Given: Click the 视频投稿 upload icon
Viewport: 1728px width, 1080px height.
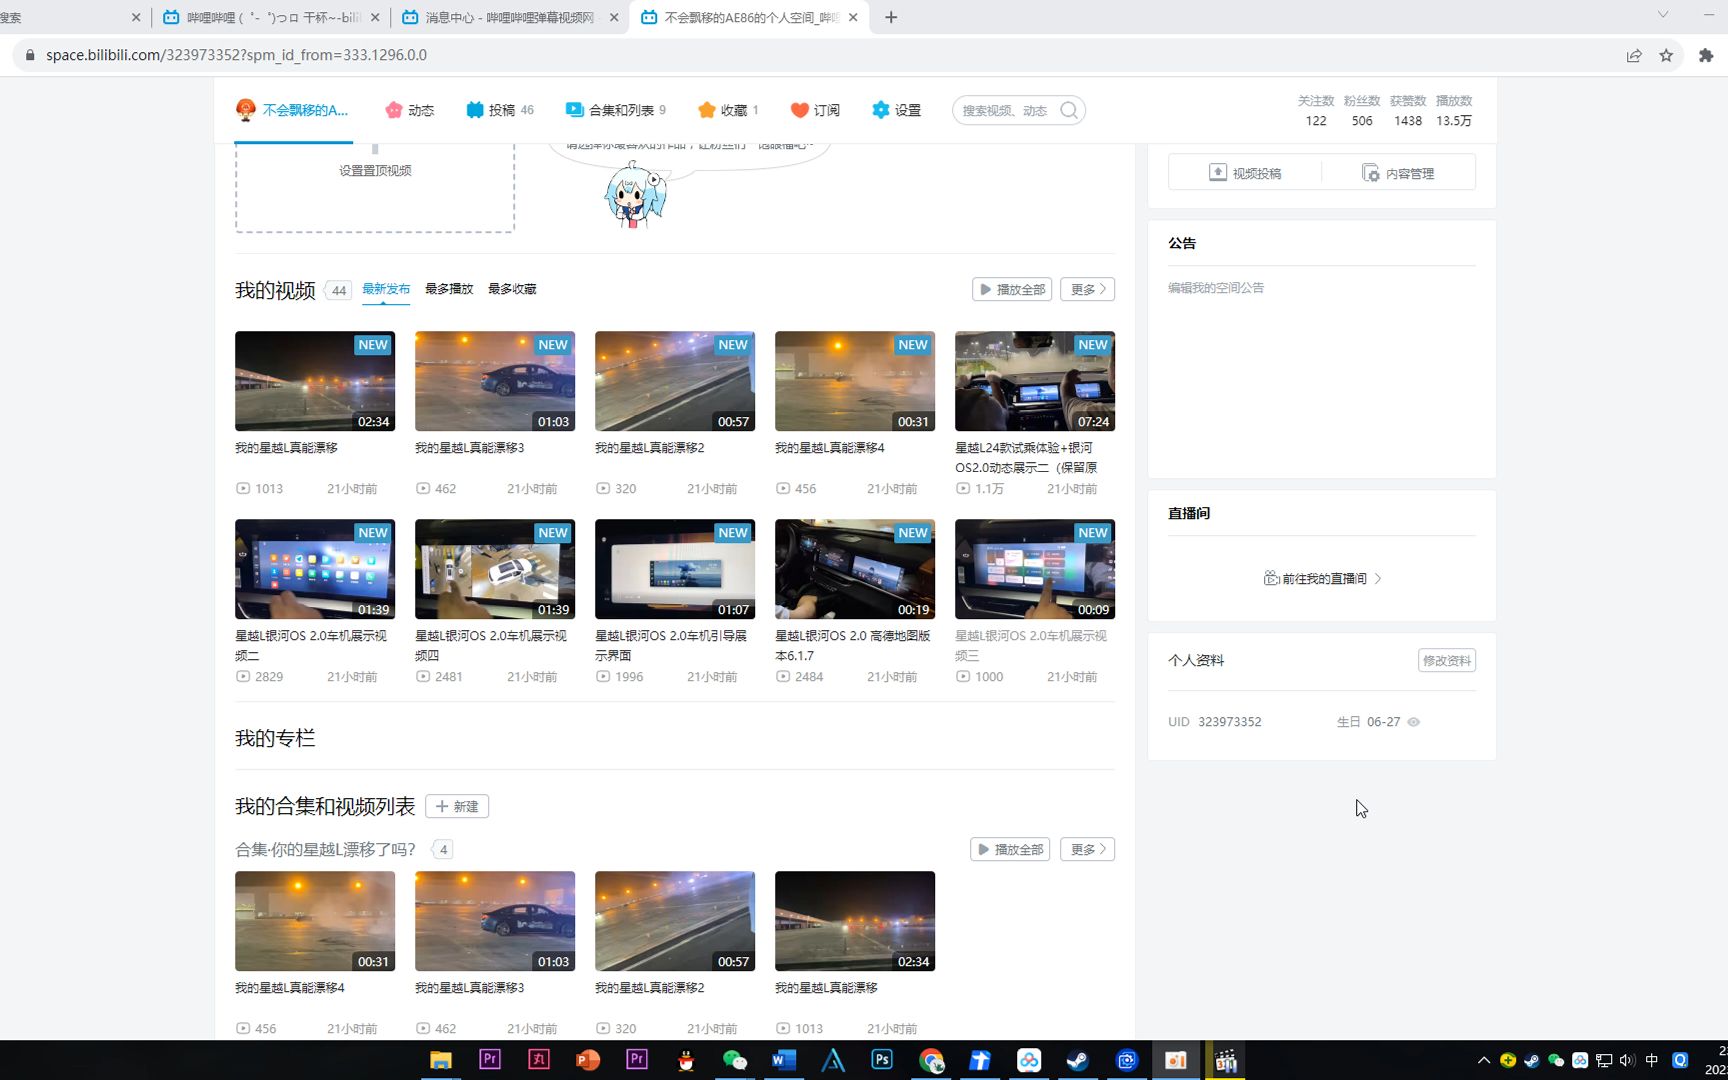Looking at the screenshot, I should coord(1217,173).
